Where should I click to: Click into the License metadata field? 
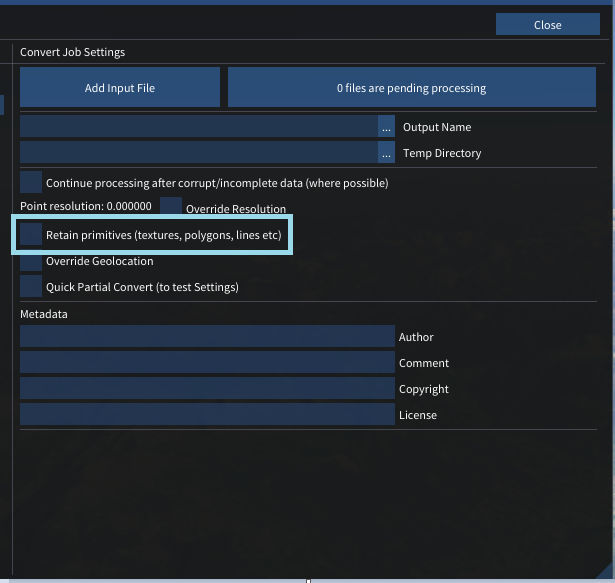pyautogui.click(x=207, y=414)
